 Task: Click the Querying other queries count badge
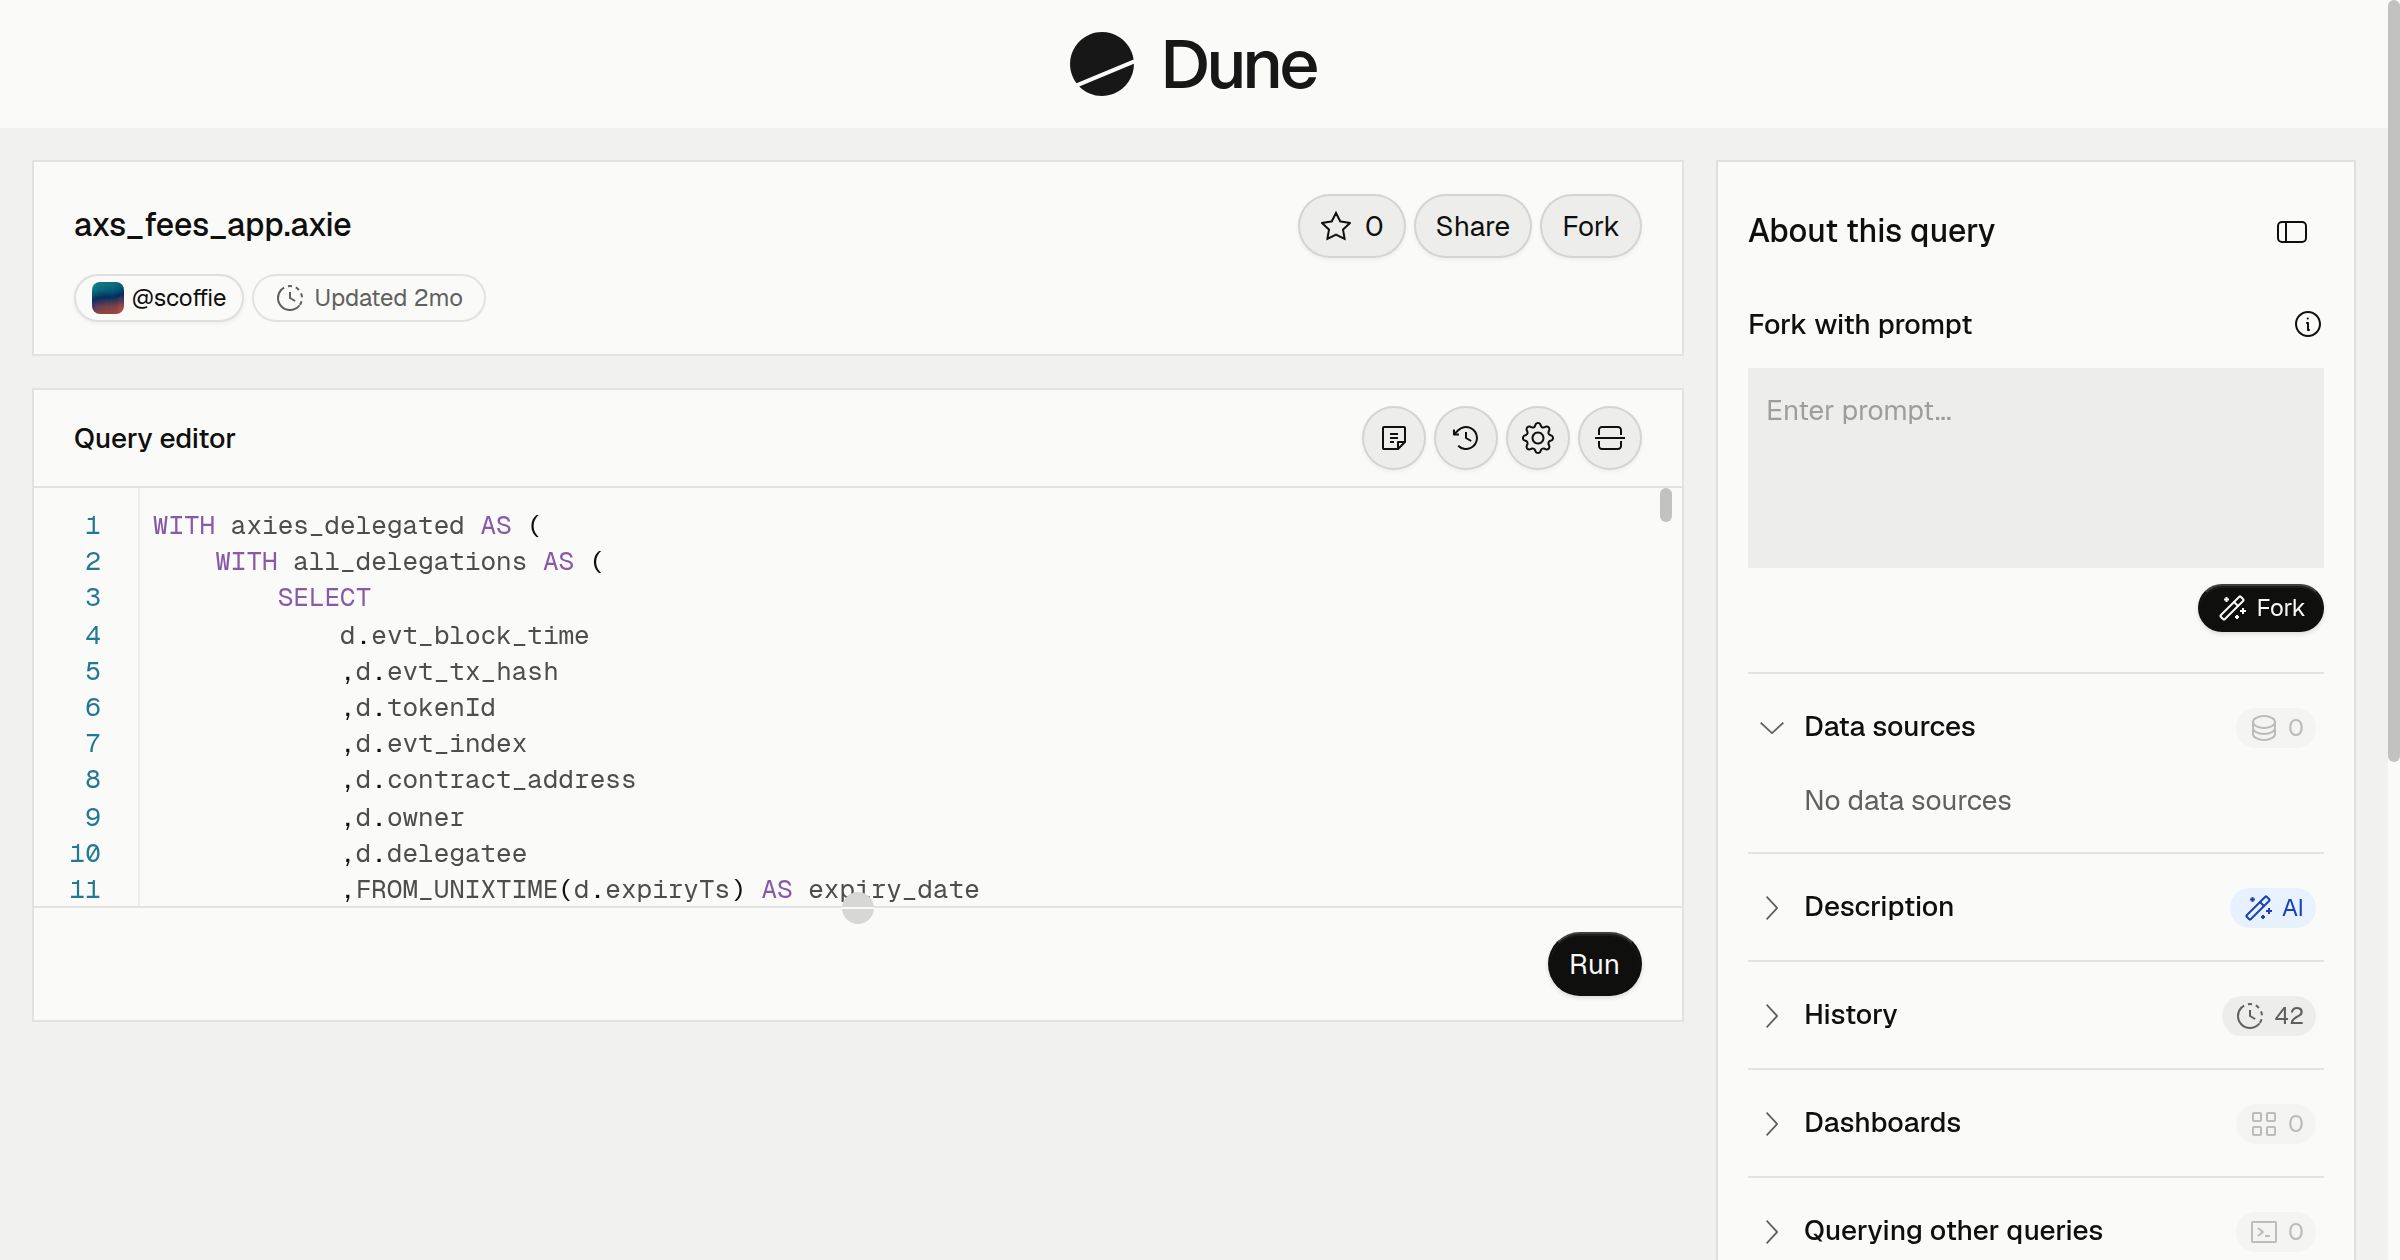pyautogui.click(x=2276, y=1232)
